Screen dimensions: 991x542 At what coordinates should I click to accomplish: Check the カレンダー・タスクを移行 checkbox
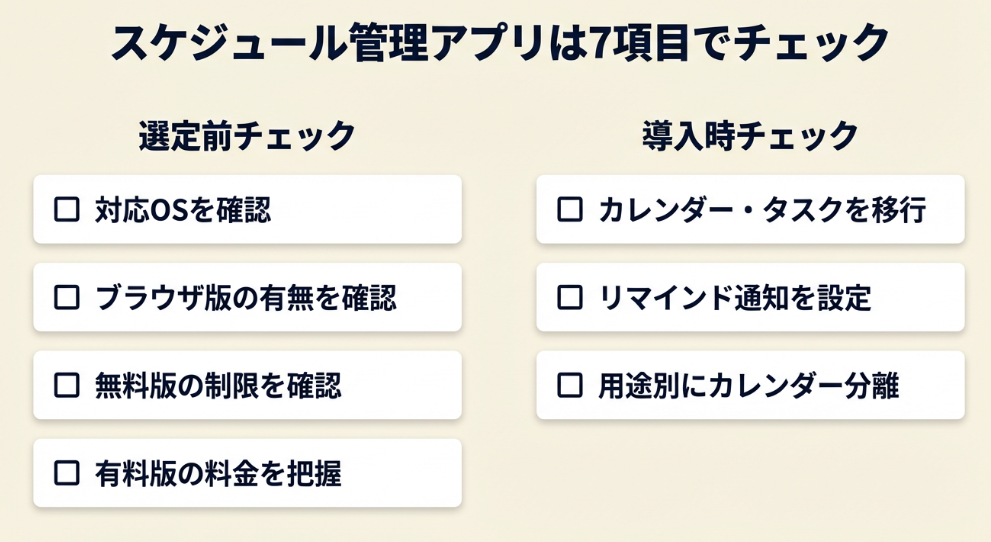point(570,210)
